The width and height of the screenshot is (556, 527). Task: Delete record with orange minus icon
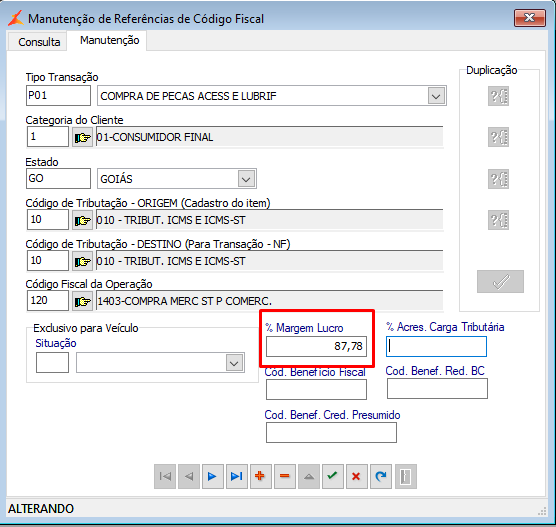(285, 476)
